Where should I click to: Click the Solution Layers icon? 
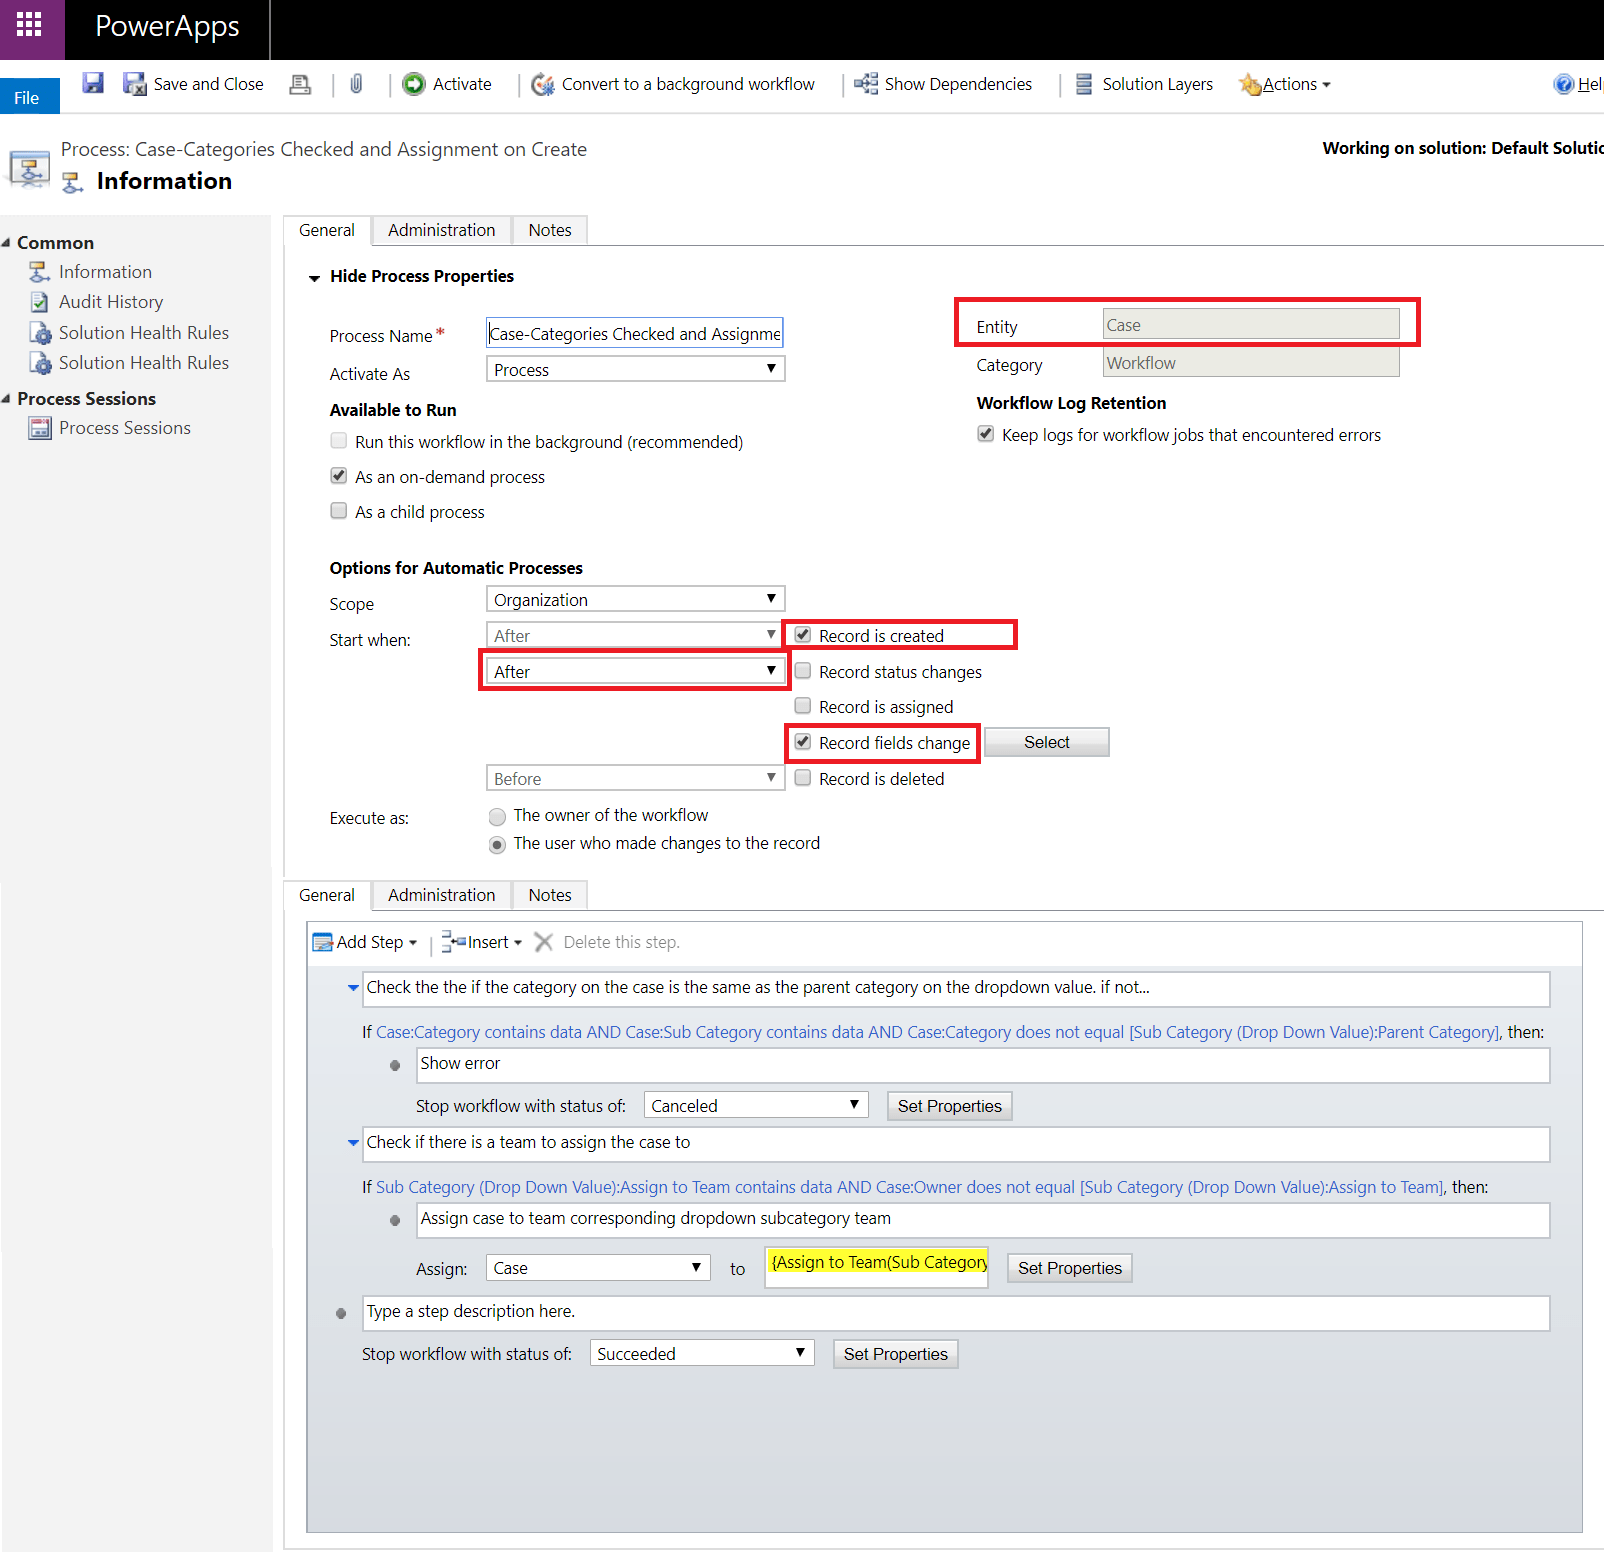(1084, 84)
